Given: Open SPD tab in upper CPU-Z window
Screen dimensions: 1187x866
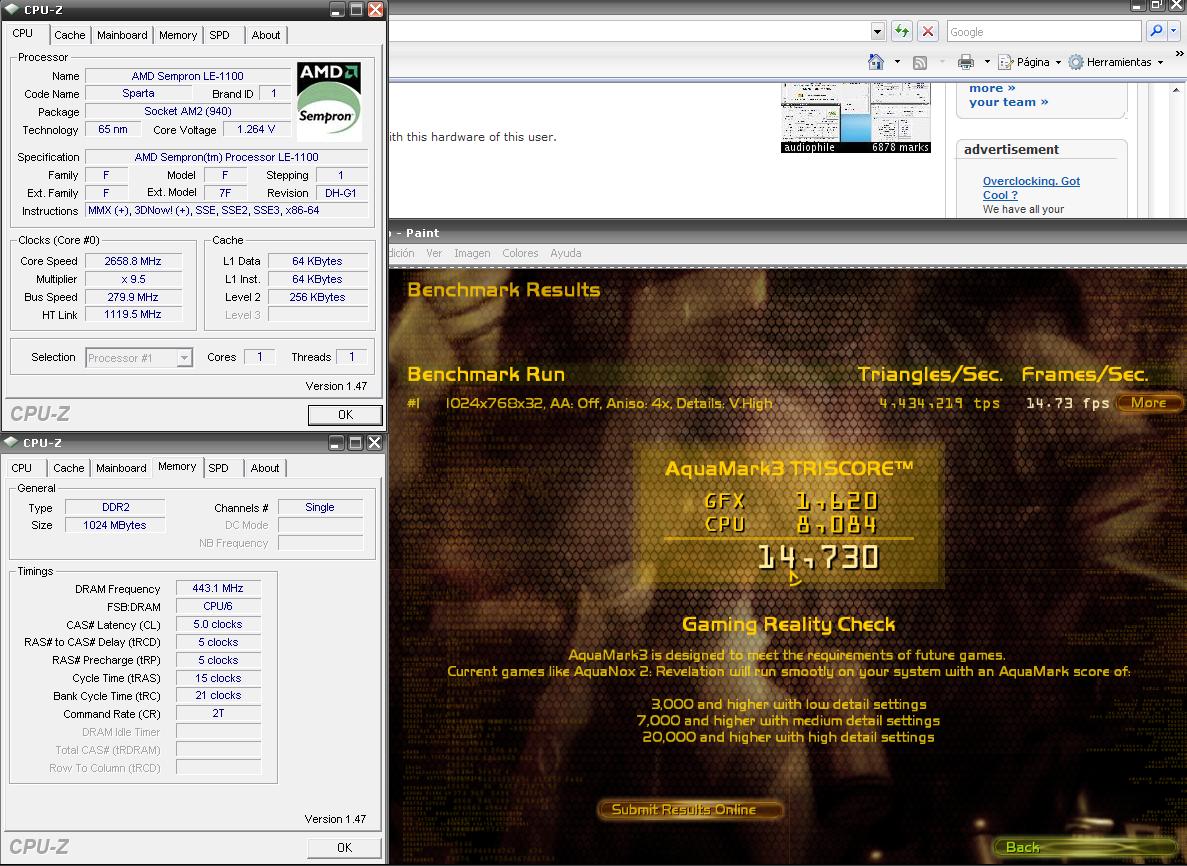Looking at the screenshot, I should [x=220, y=35].
